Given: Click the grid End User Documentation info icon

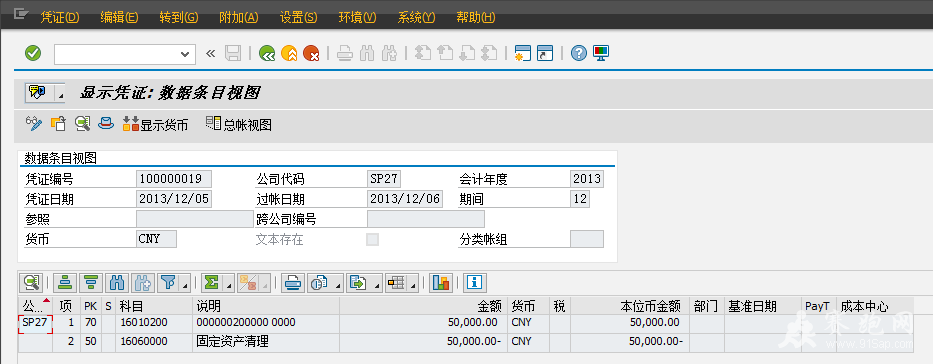Looking at the screenshot, I should [x=474, y=283].
